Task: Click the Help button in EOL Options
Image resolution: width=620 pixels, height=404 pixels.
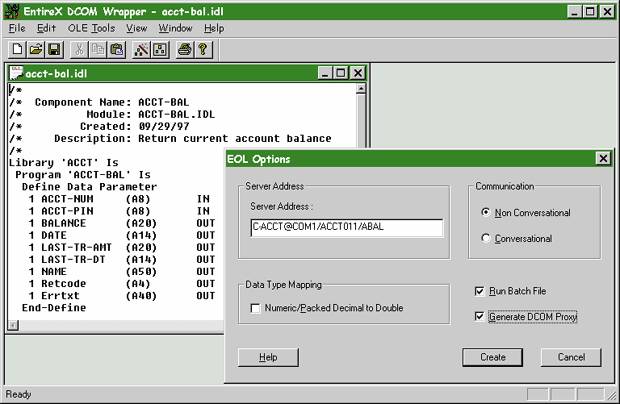Action: pyautogui.click(x=268, y=357)
